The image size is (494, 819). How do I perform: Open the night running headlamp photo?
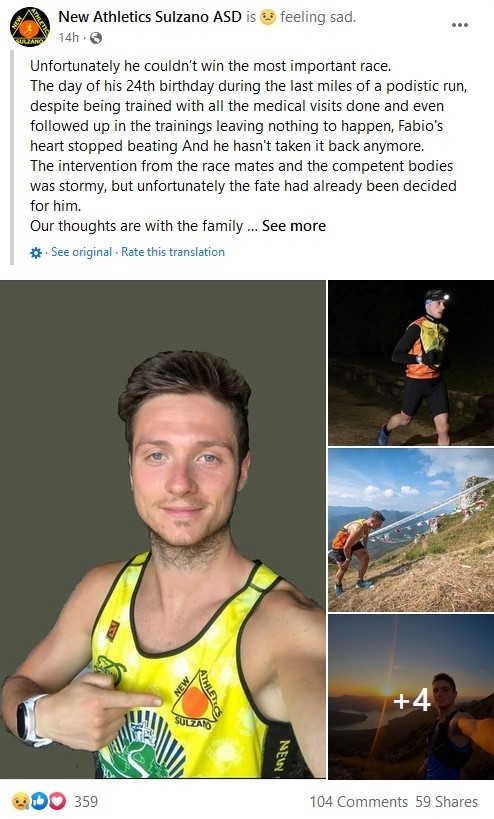(x=411, y=362)
